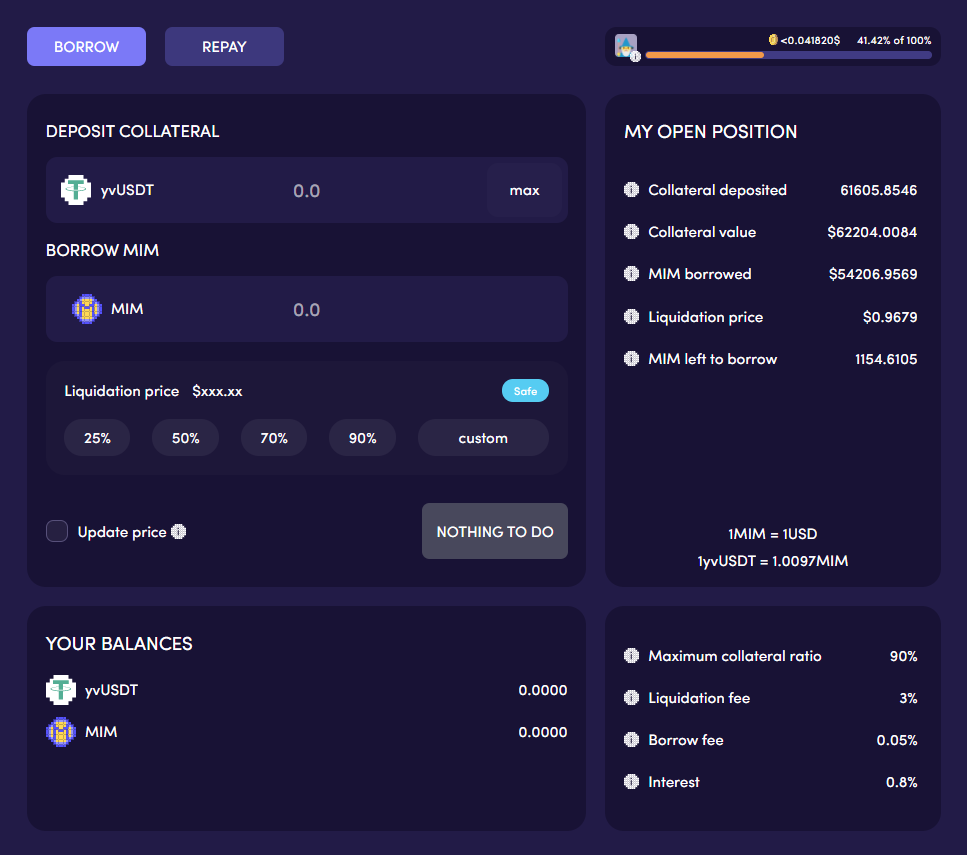This screenshot has height=855, width=967.
Task: Select the 25% collateral ratio option
Action: tap(97, 438)
